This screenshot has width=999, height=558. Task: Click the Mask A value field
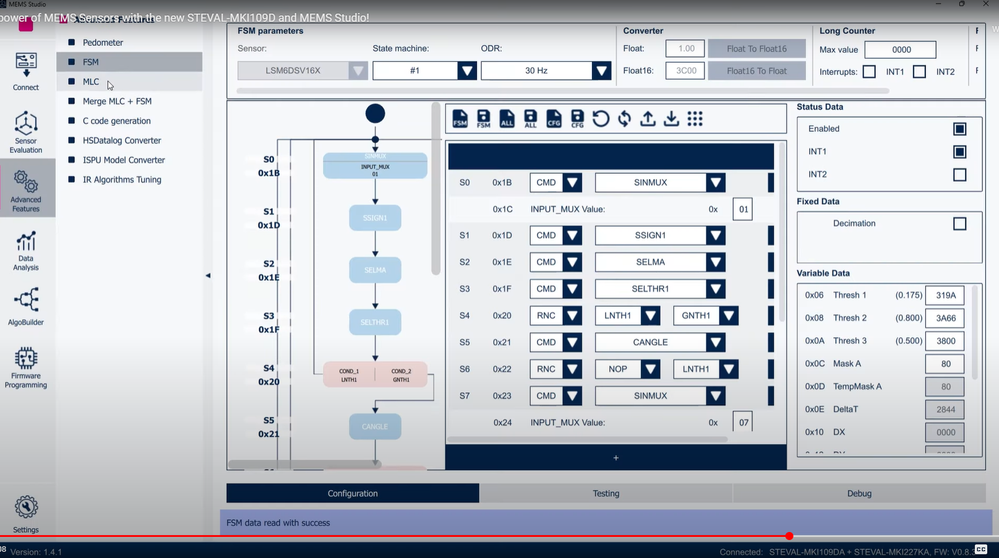point(945,364)
